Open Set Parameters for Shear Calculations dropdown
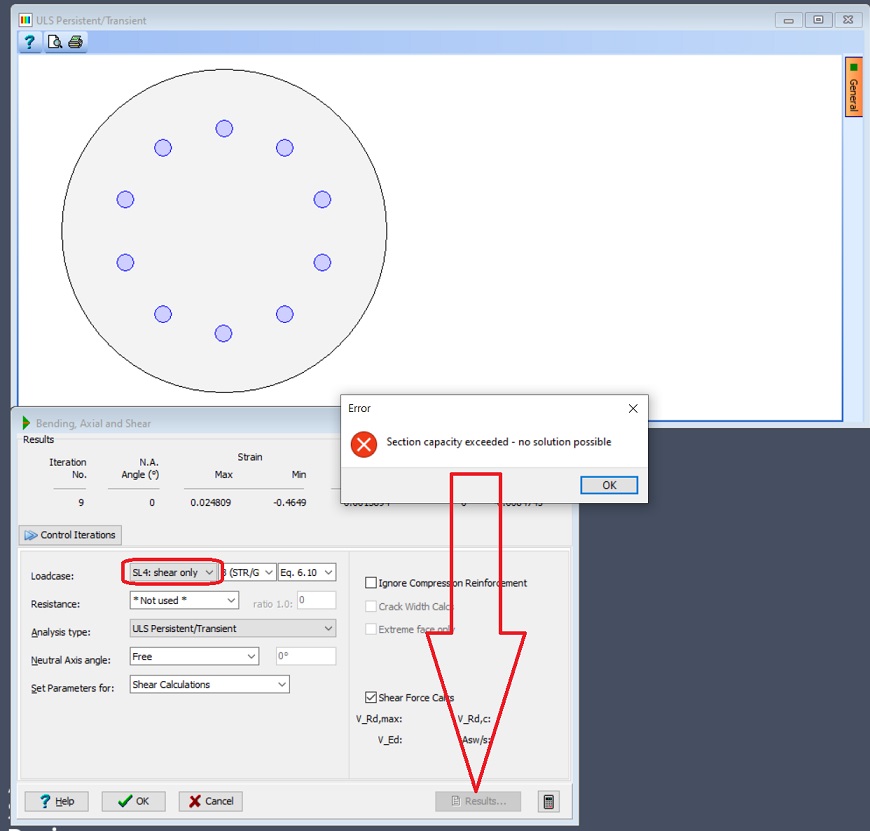The width and height of the screenshot is (870, 831). 209,684
